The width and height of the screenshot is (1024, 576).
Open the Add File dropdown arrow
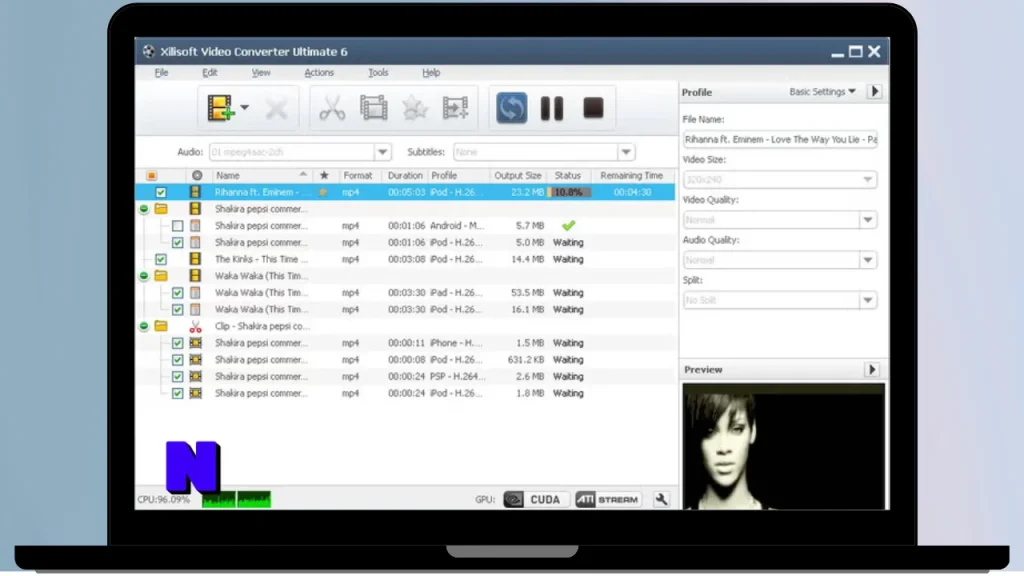(x=244, y=108)
